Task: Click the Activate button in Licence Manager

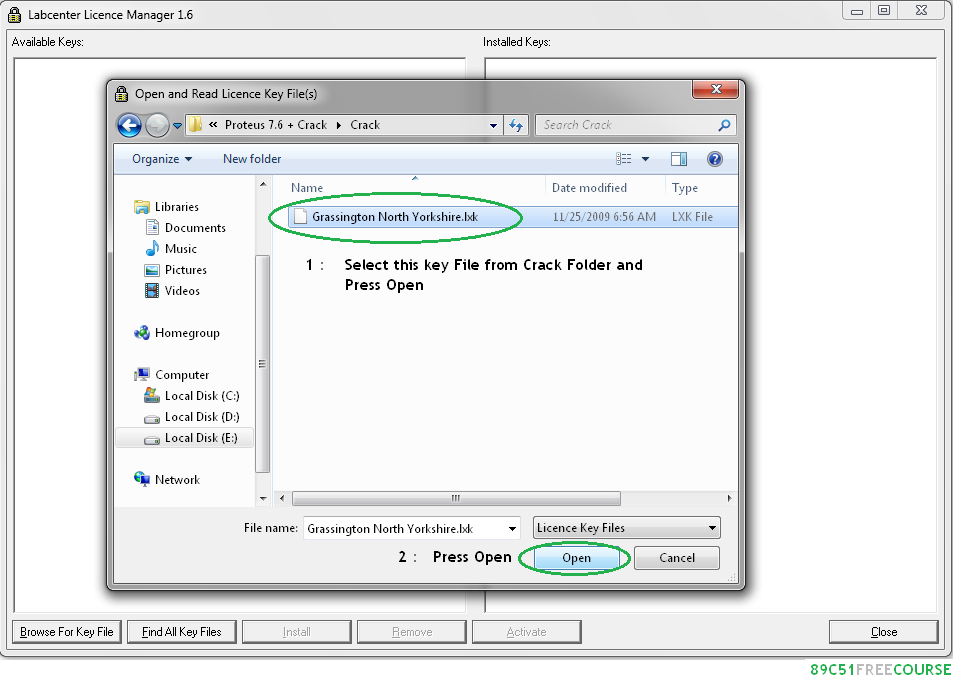Action: coord(526,632)
